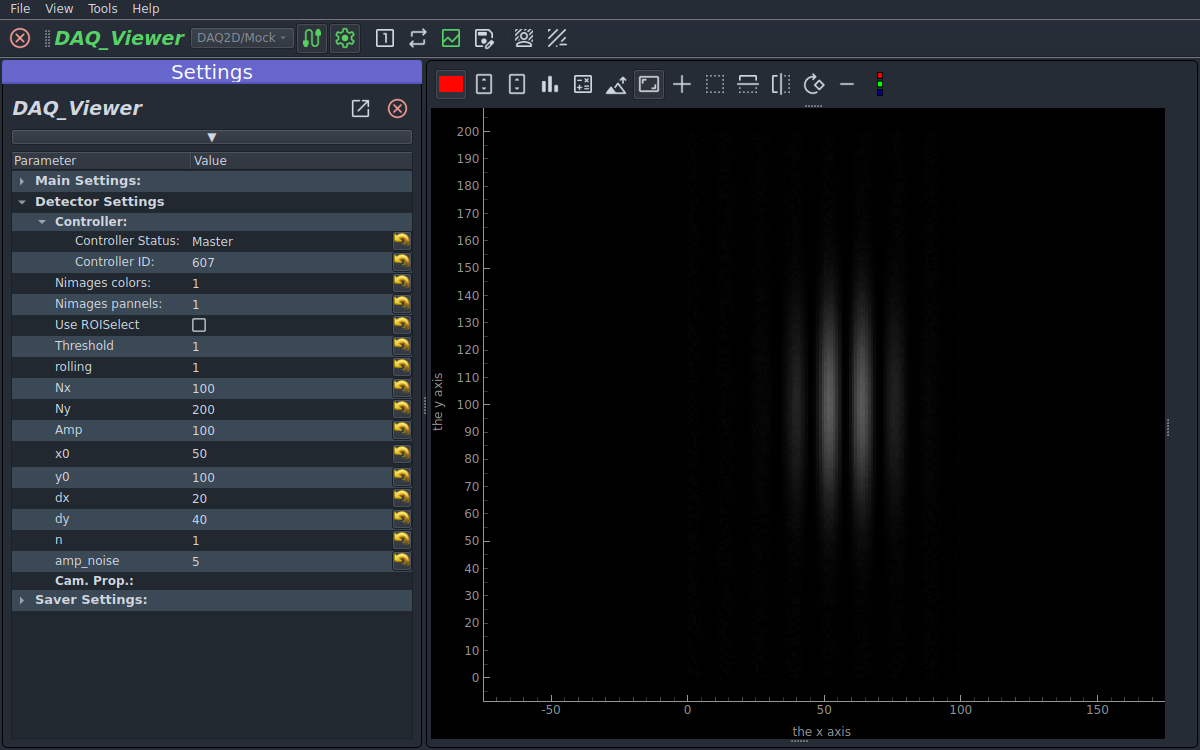Click the Controller Status value Master
The height and width of the screenshot is (750, 1200).
click(212, 241)
